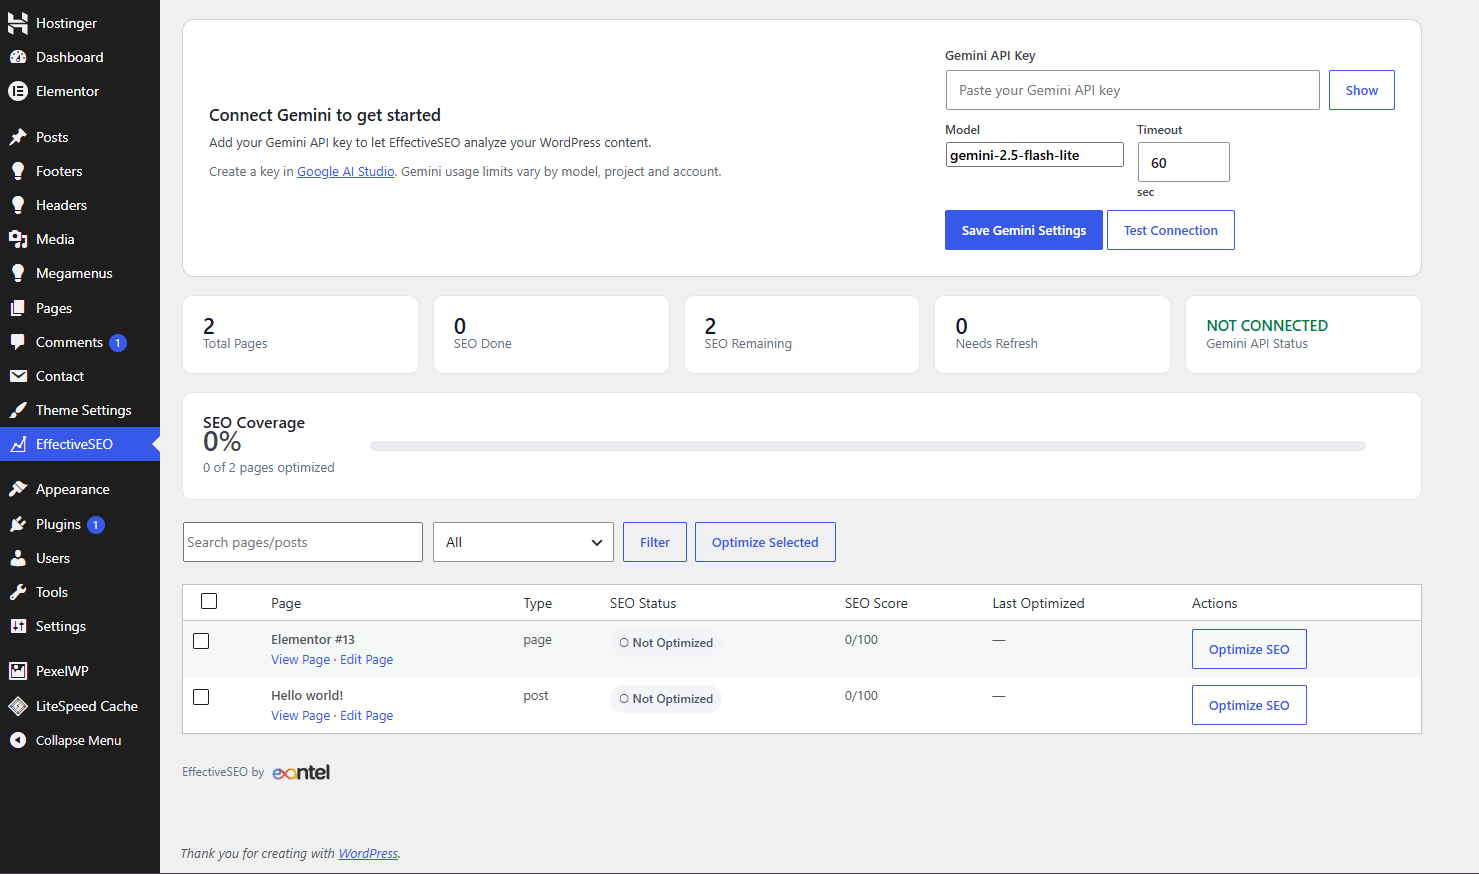The height and width of the screenshot is (874, 1479).
Task: Click the Tools wrench icon
Action: pos(18,592)
